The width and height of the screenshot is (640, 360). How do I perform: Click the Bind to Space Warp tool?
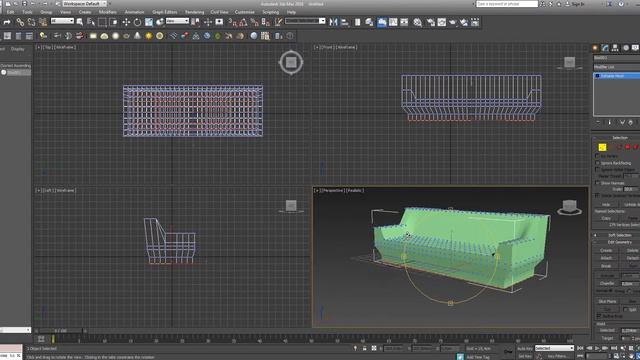click(42, 22)
